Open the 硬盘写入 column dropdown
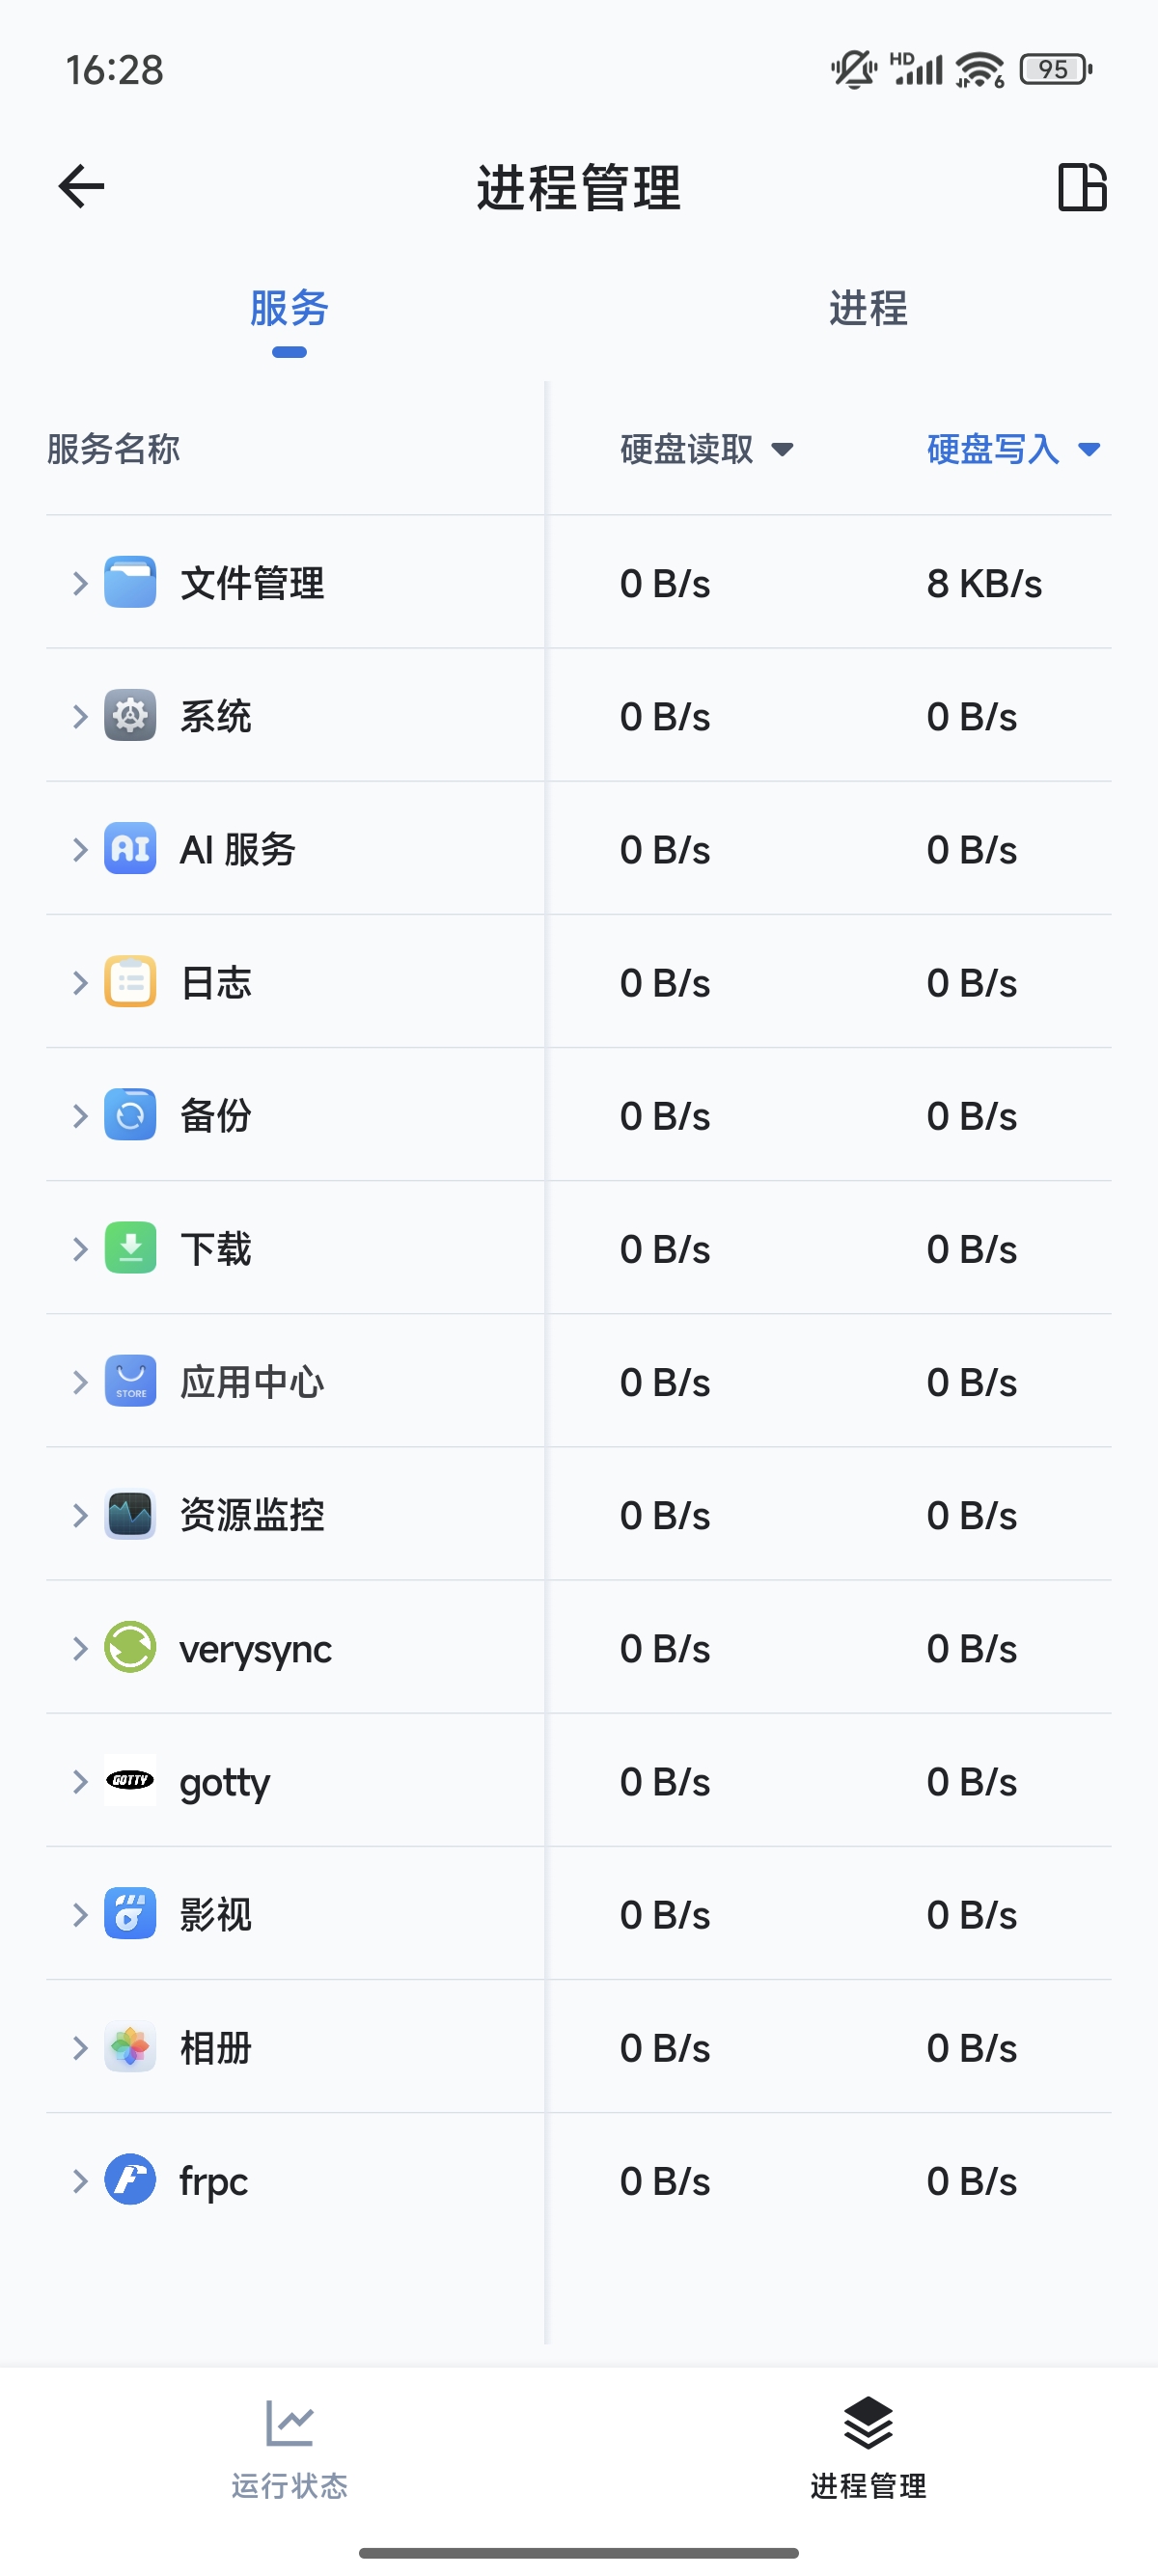1158x2576 pixels. point(1014,449)
